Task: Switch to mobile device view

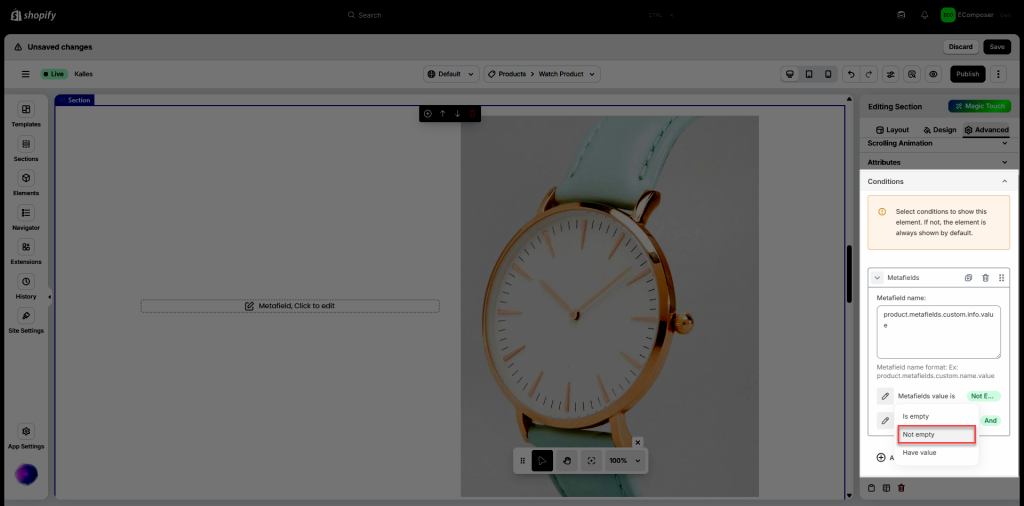Action: (827, 74)
